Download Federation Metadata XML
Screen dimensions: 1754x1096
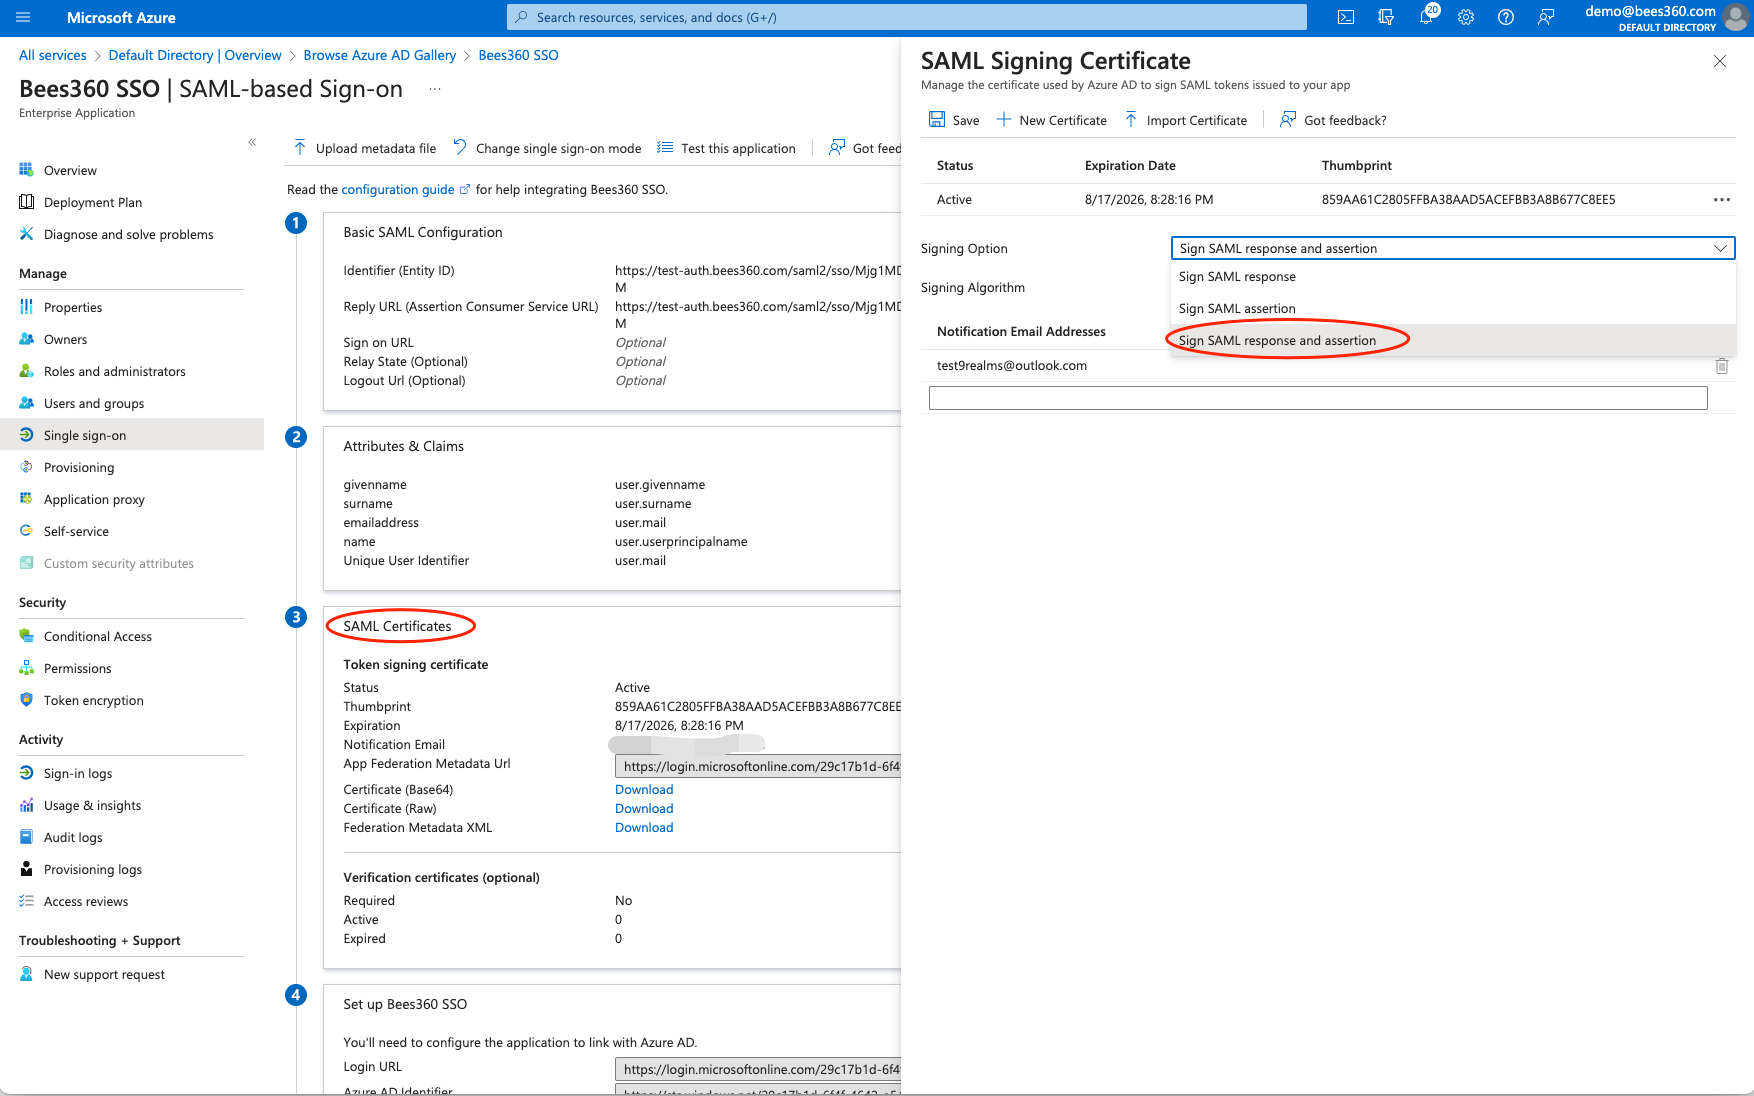[x=644, y=828]
